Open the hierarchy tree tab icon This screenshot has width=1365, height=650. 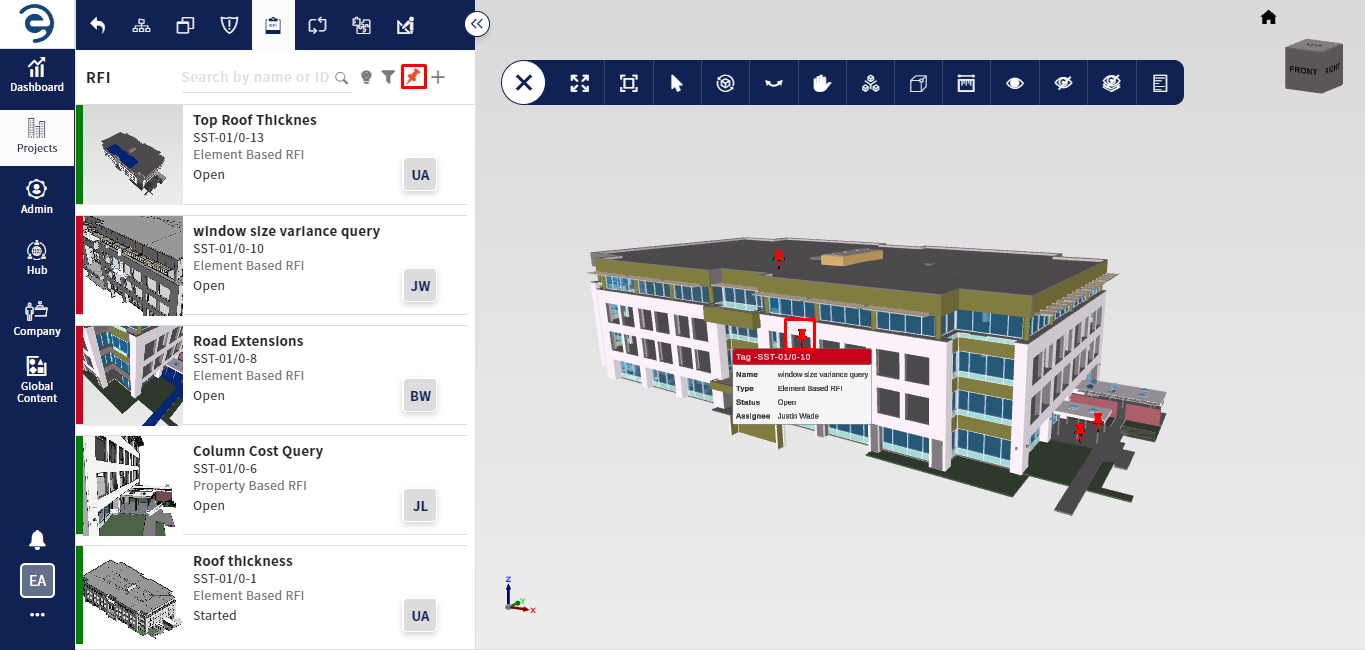(141, 25)
